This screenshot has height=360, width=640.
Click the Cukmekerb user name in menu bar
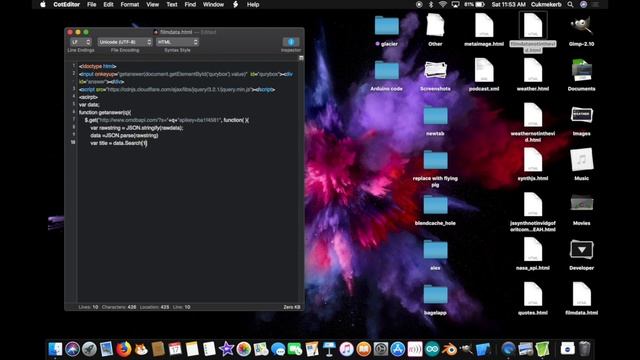tap(547, 4)
